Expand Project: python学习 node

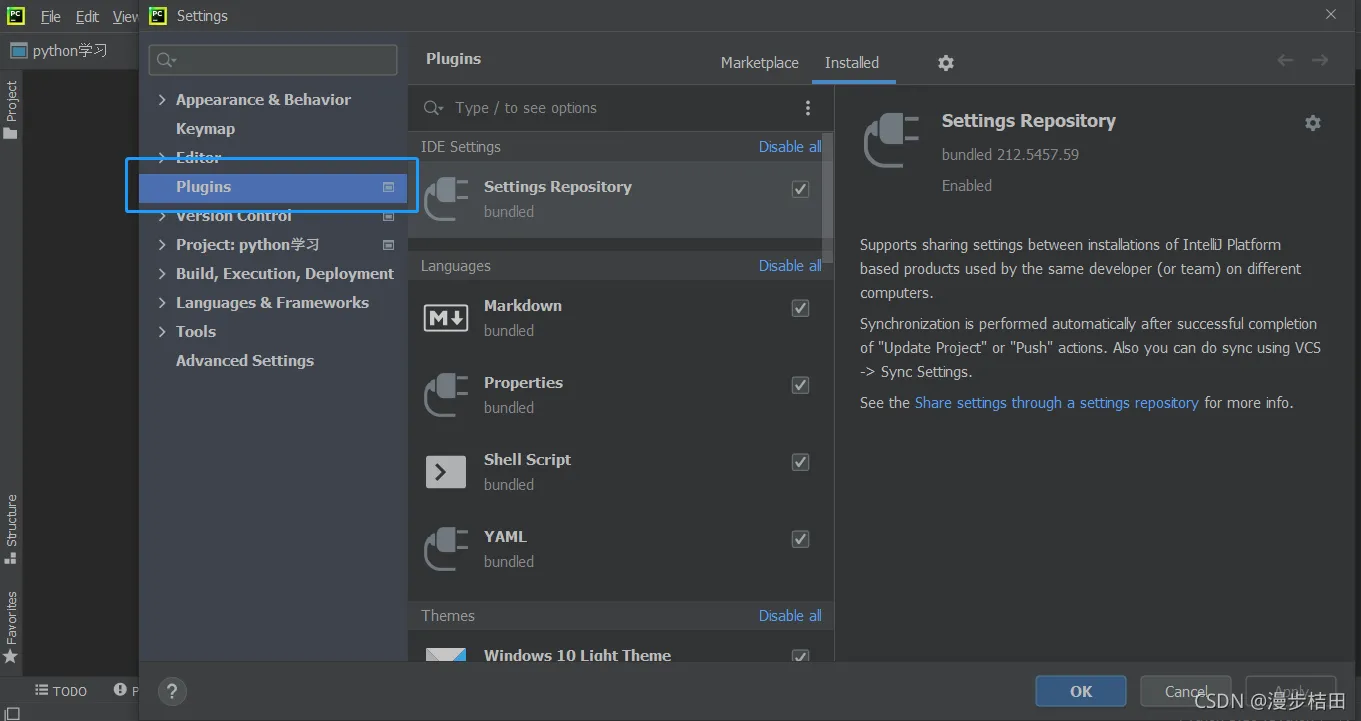click(x=162, y=245)
